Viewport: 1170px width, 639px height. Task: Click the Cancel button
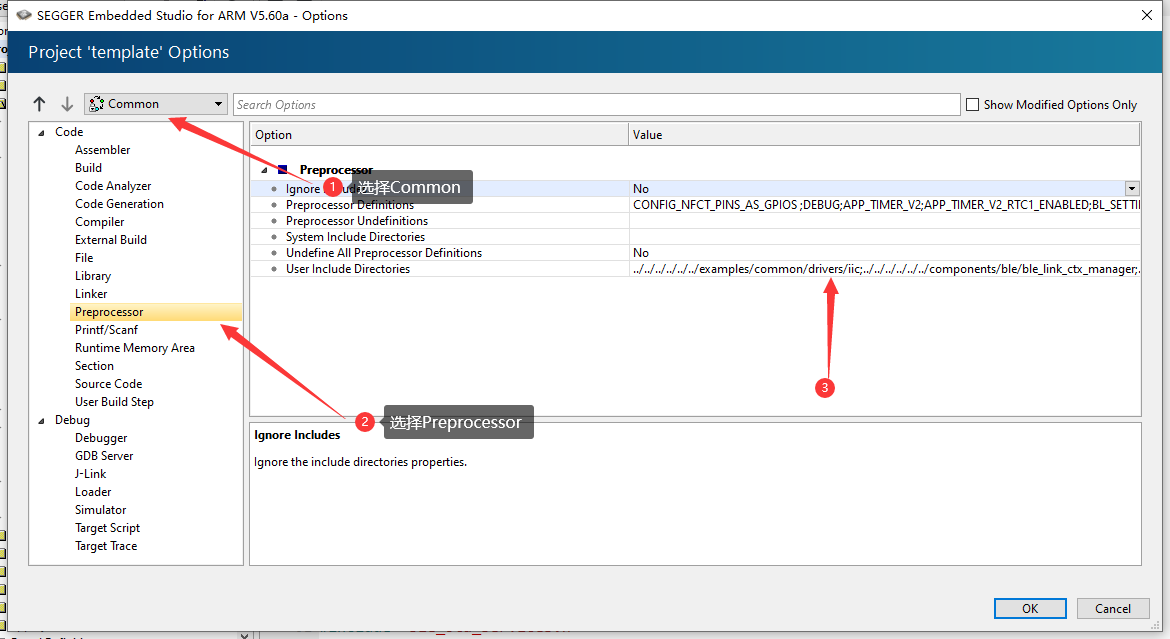coord(1113,608)
